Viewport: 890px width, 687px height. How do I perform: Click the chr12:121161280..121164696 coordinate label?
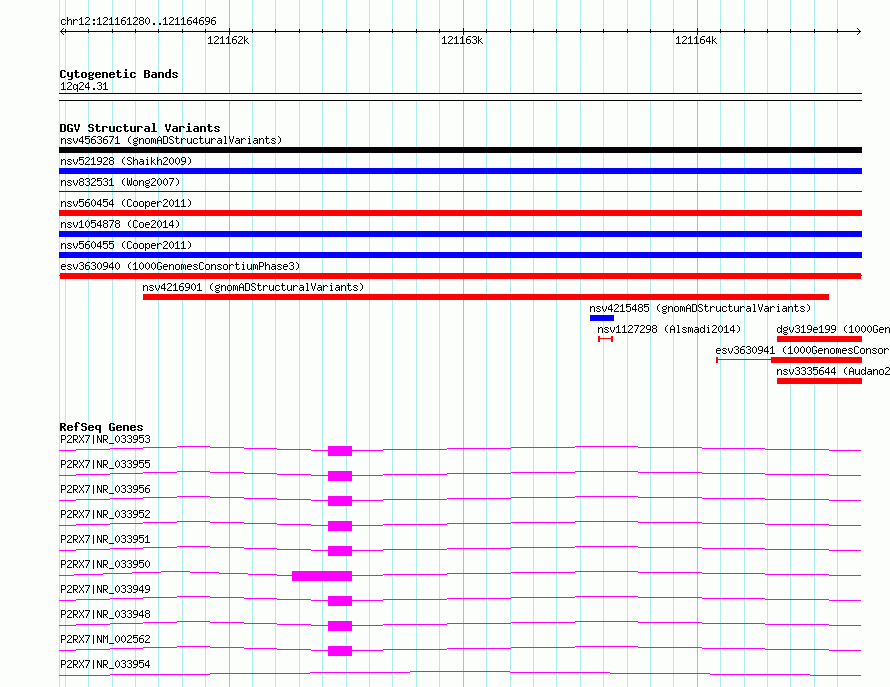138,21
